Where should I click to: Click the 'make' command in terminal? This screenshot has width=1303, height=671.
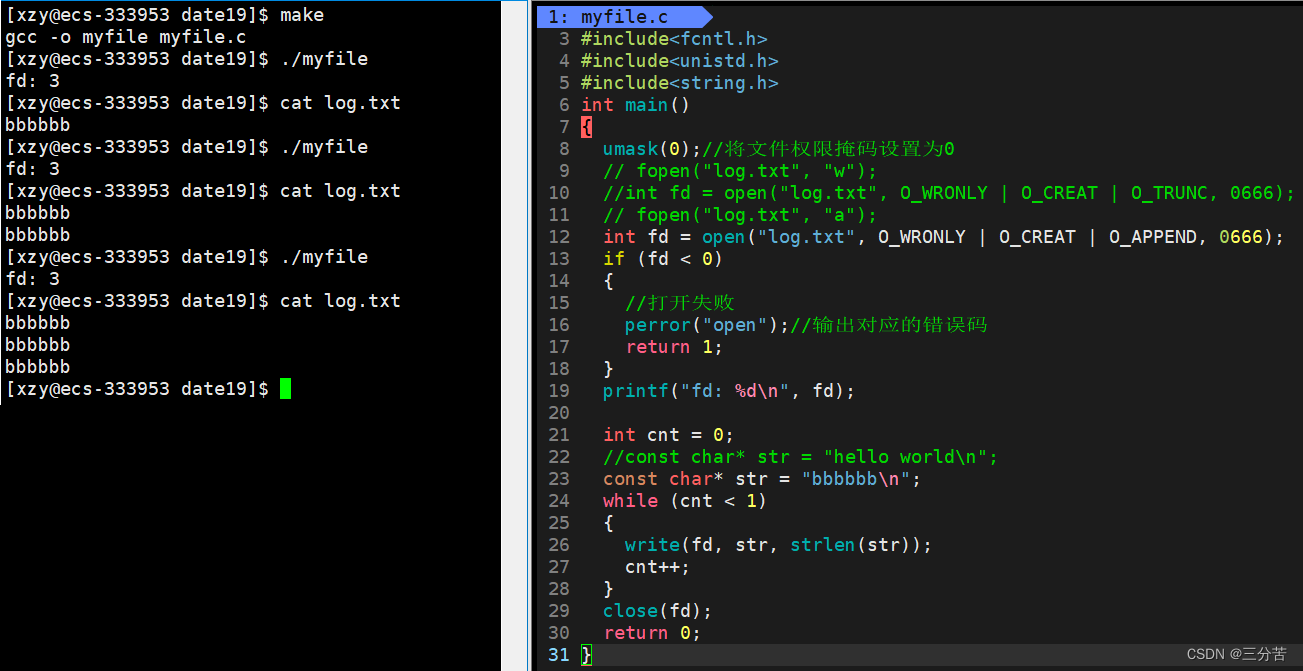[302, 15]
